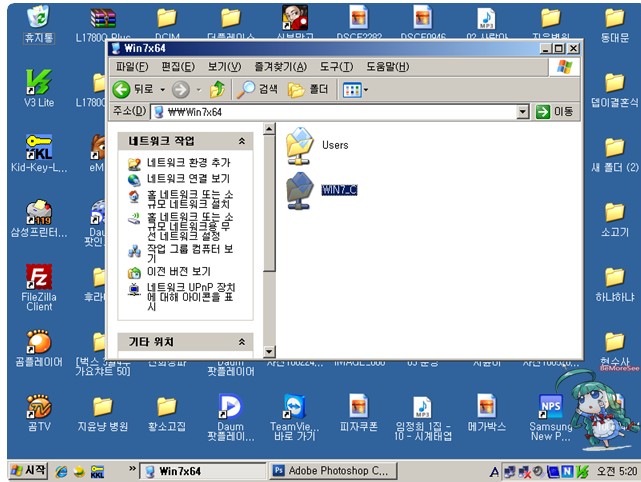Open the 도구(T) menu
Viewport: 641px width, 482px height.
click(x=335, y=67)
